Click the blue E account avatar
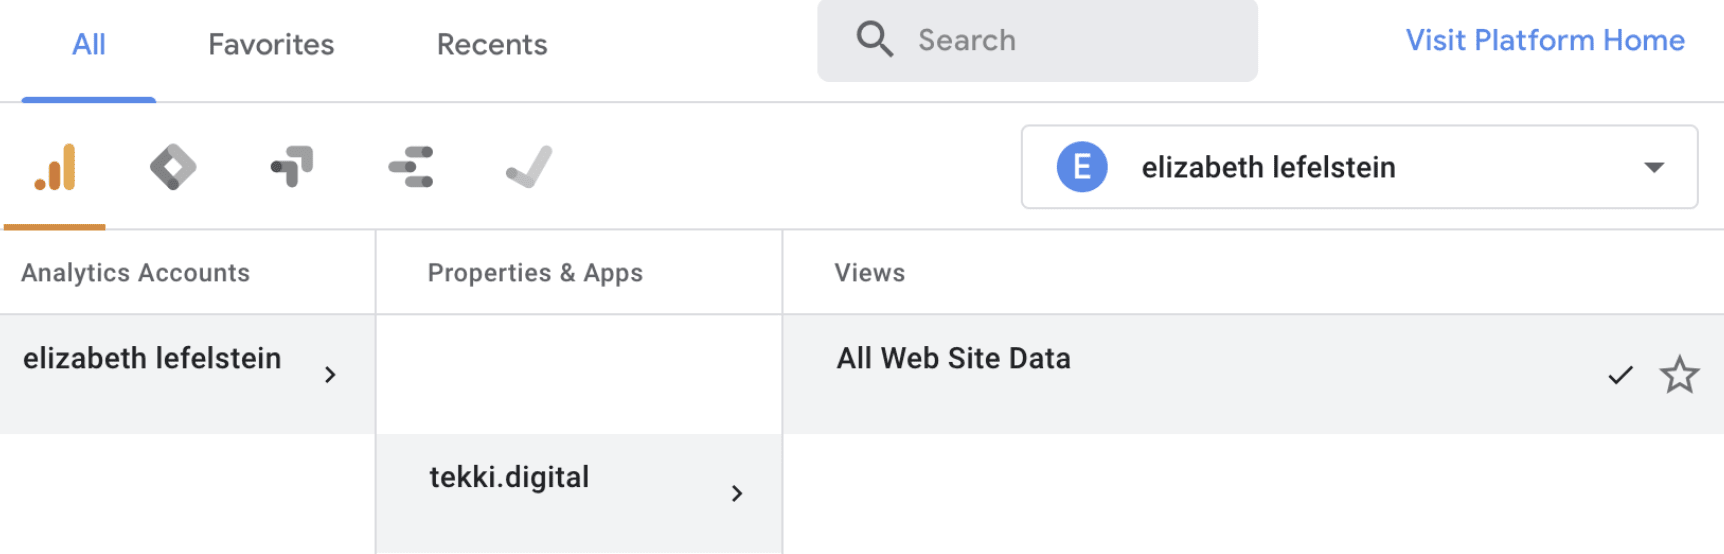Image resolution: width=1724 pixels, height=554 pixels. click(1082, 167)
